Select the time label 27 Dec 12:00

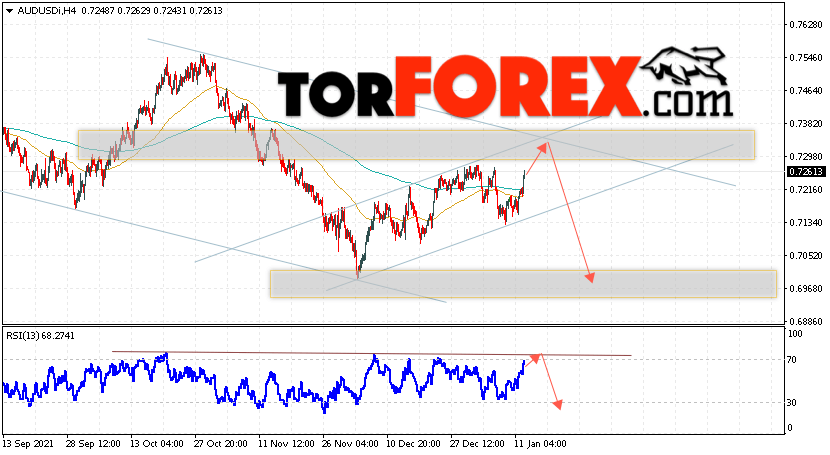pyautogui.click(x=477, y=443)
